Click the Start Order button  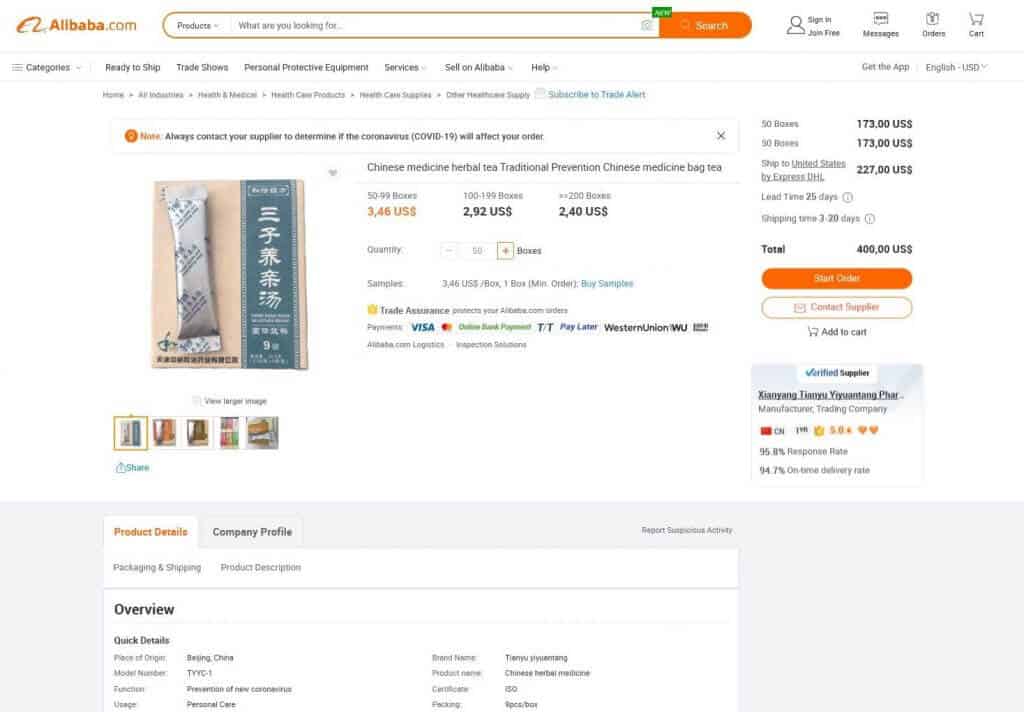[x=837, y=278]
